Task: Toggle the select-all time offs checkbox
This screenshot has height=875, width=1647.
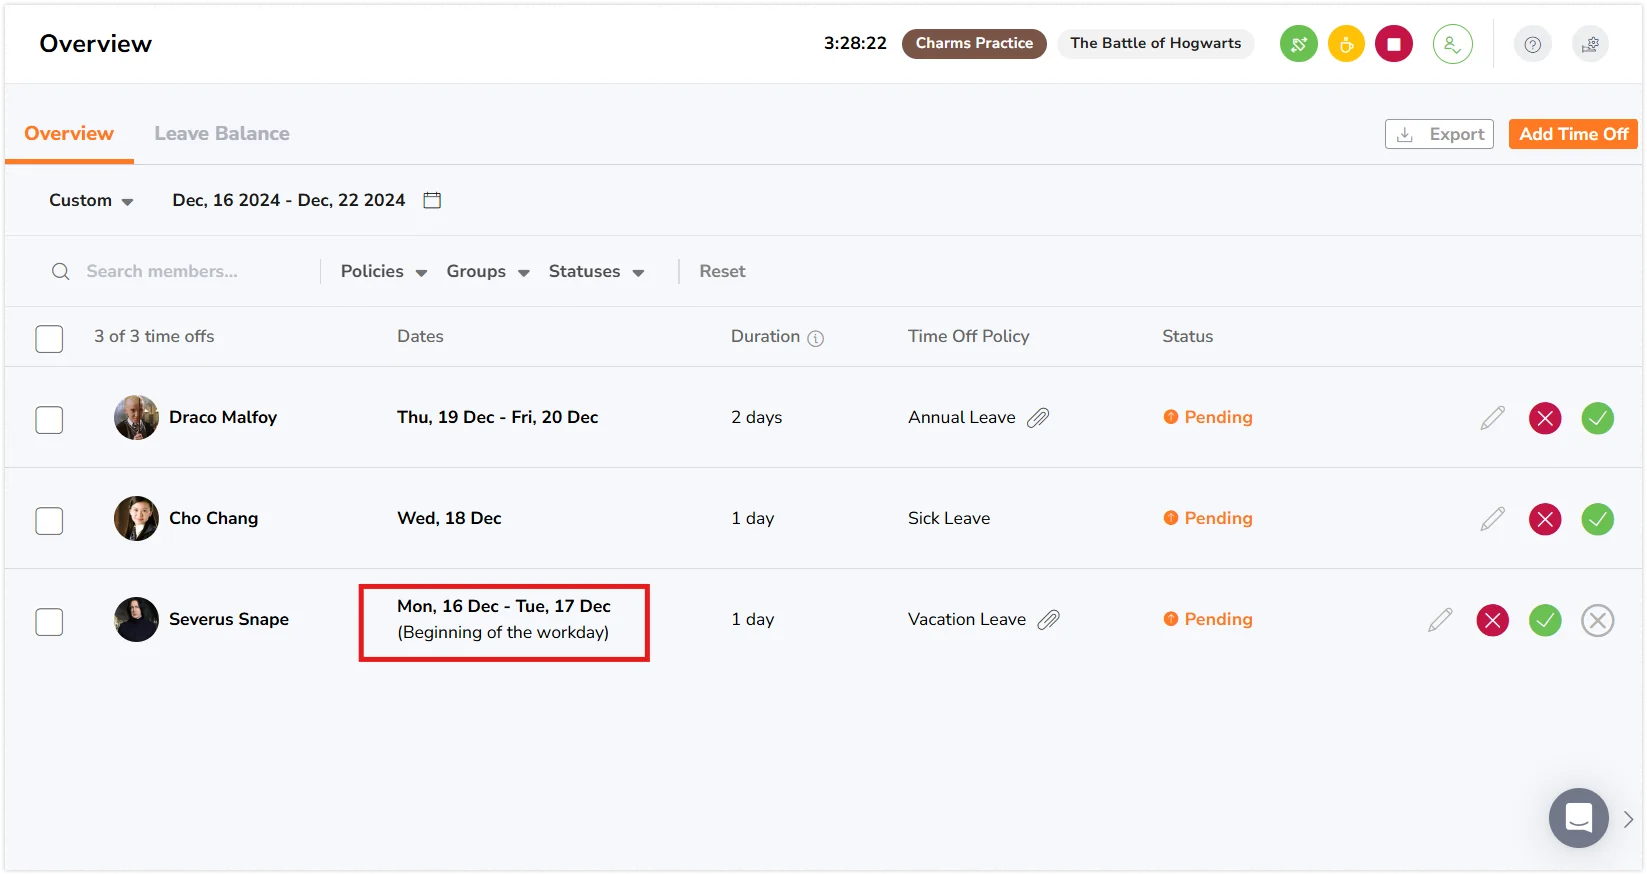Action: click(49, 338)
